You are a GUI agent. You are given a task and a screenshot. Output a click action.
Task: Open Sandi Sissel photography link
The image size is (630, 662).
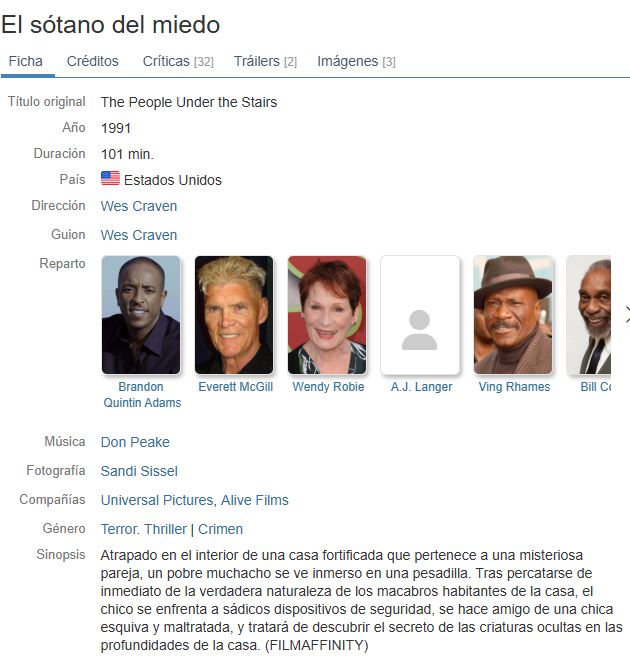click(x=139, y=471)
